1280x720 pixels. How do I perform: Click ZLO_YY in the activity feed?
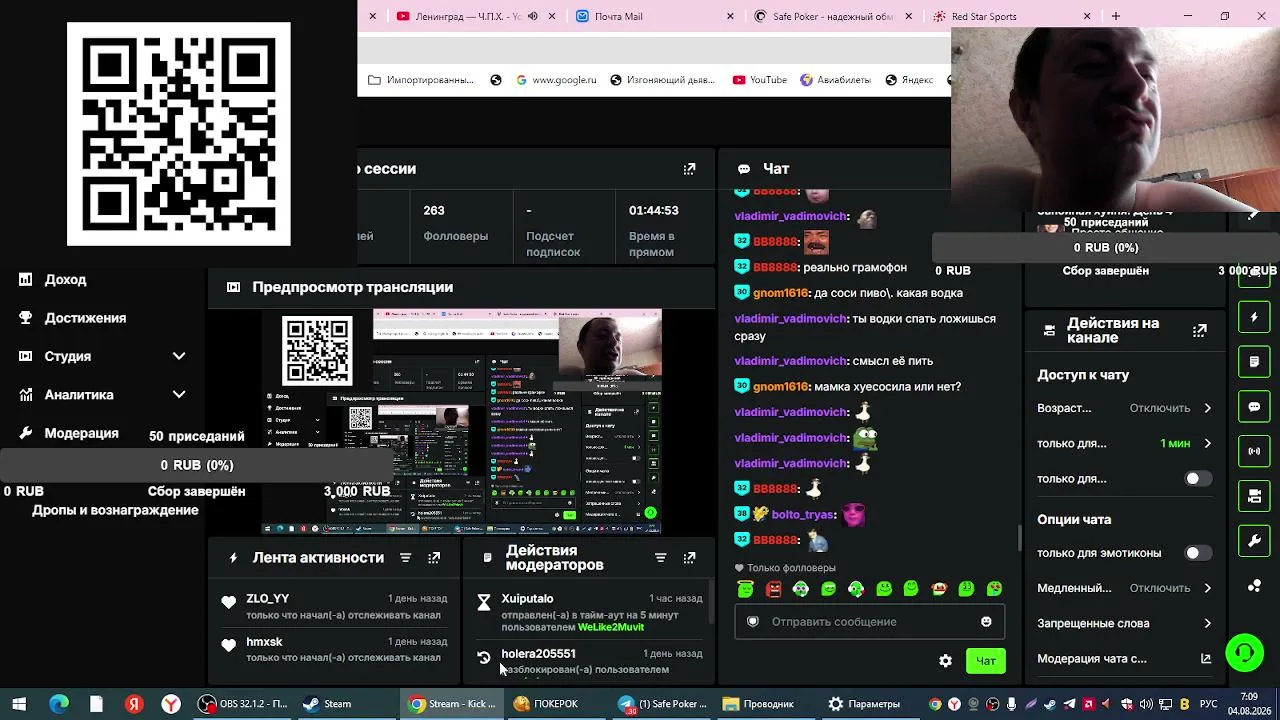268,599
